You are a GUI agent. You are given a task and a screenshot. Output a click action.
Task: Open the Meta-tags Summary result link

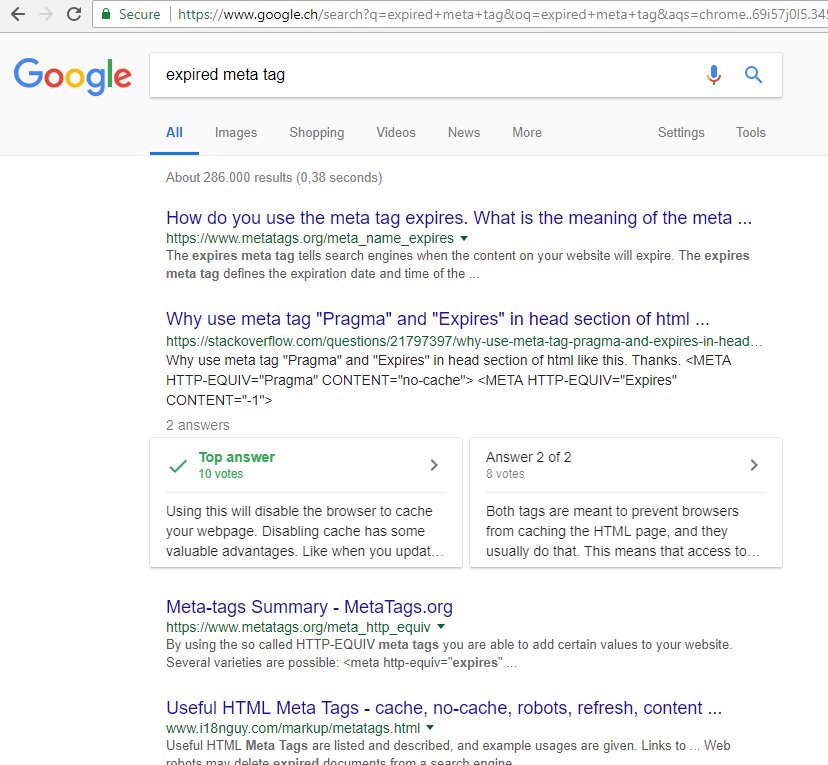(x=310, y=607)
